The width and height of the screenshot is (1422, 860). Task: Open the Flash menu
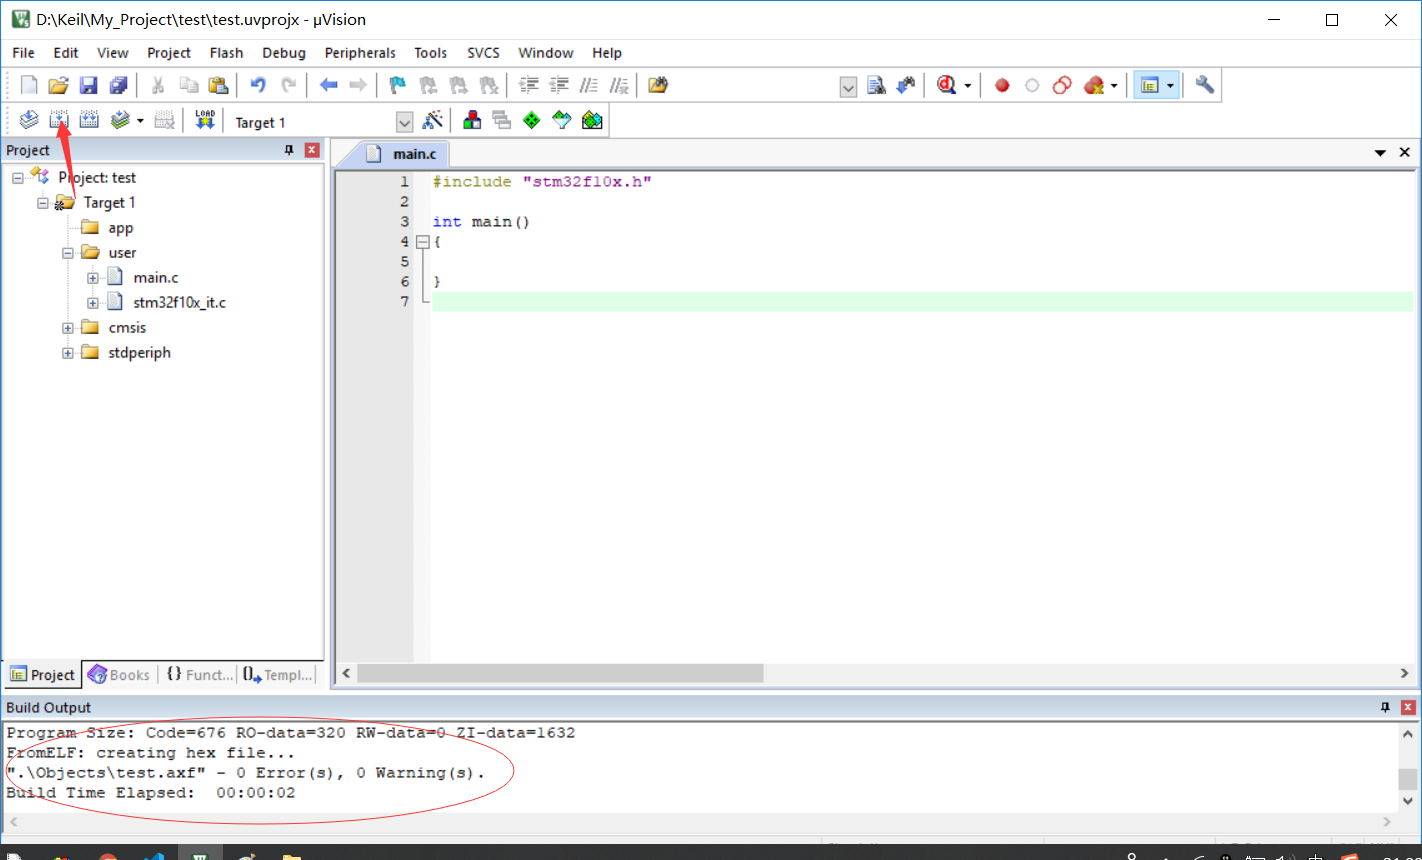coord(226,53)
